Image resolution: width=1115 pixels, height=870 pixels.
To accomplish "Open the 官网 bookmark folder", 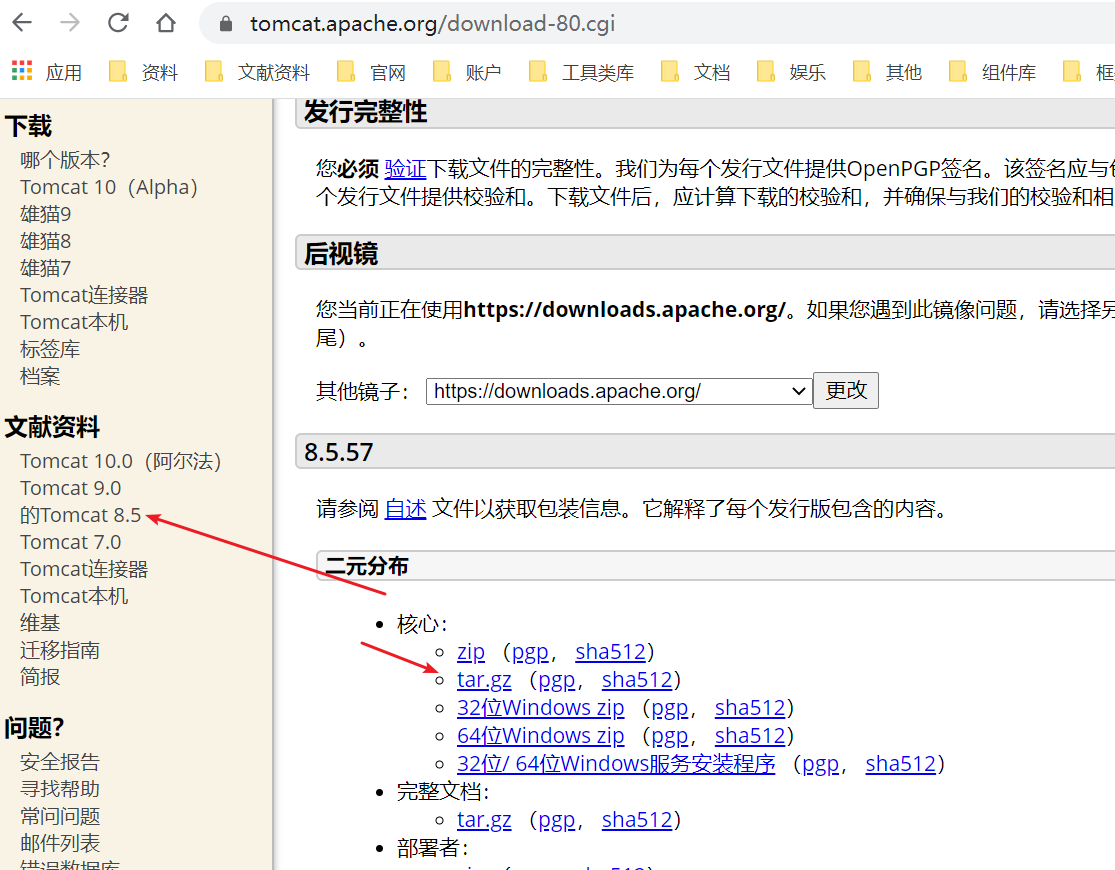I will point(371,72).
